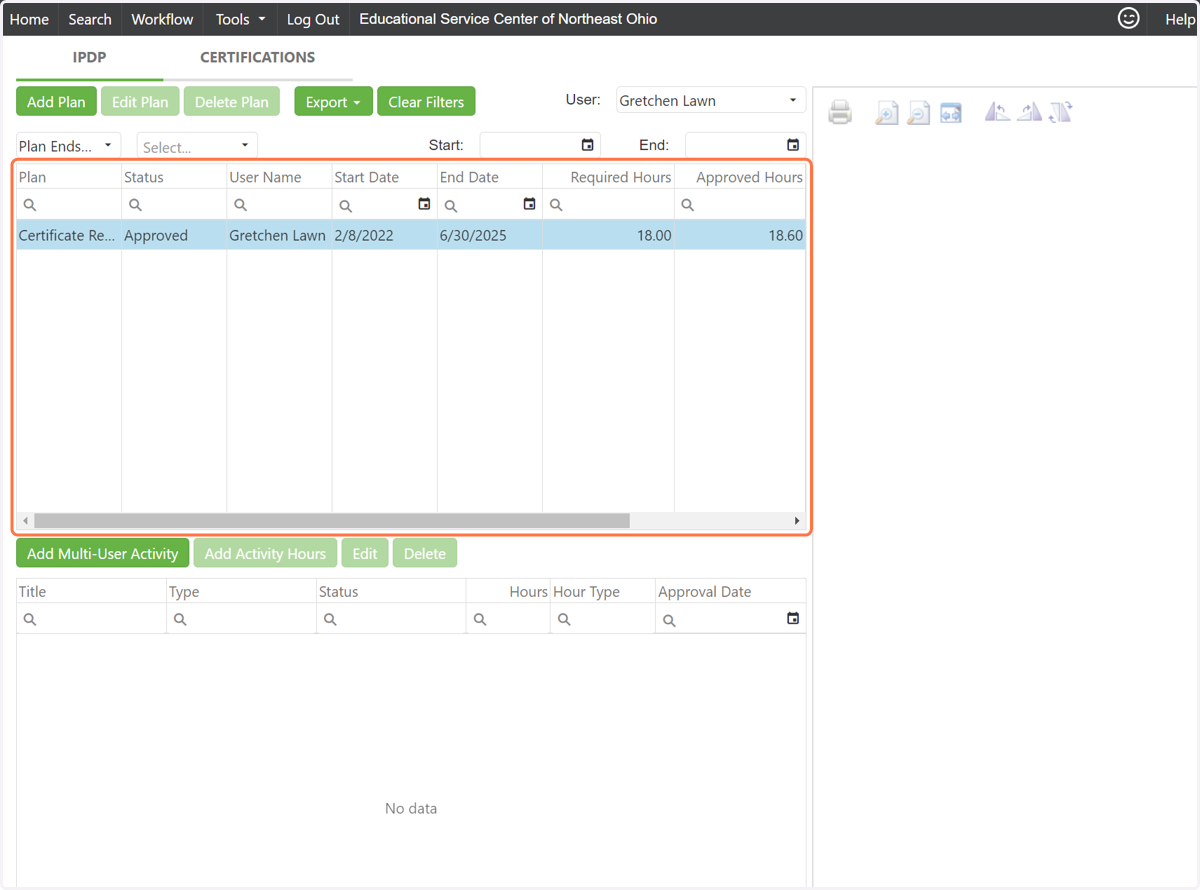Click the User Name column header
The width and height of the screenshot is (1200, 890).
[279, 177]
